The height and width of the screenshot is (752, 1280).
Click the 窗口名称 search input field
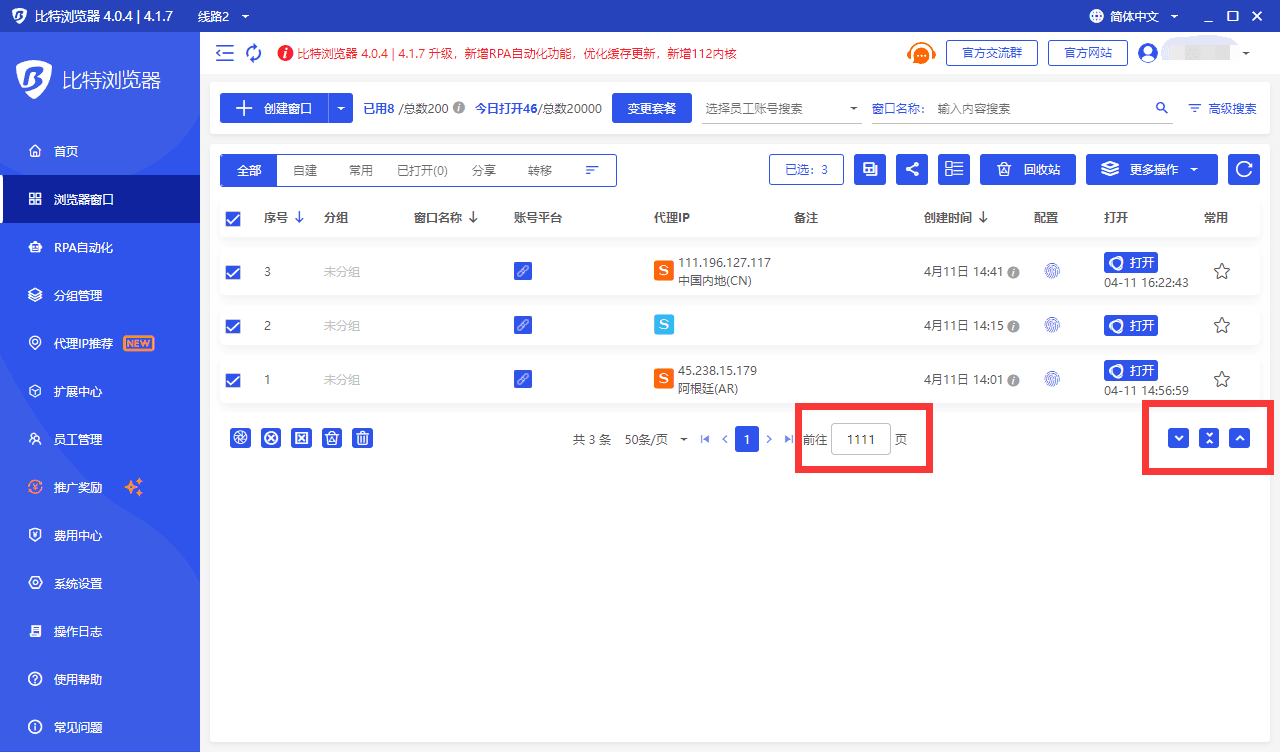click(1043, 108)
